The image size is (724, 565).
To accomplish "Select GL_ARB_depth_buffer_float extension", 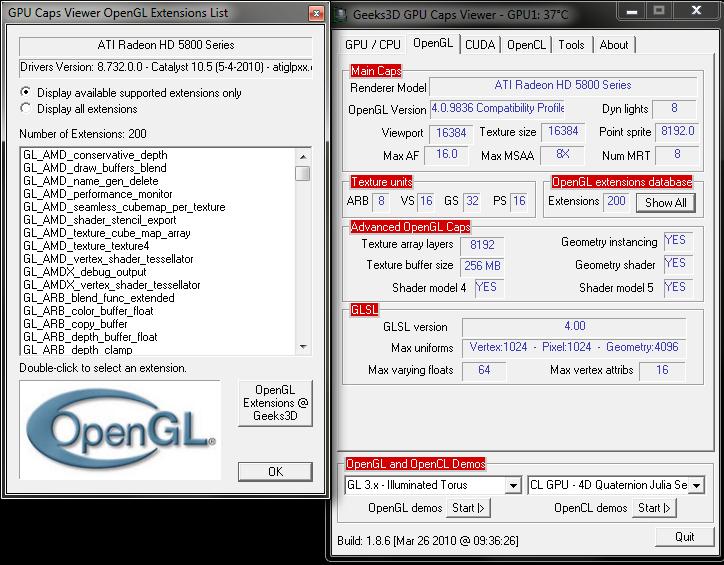I will click(90, 337).
